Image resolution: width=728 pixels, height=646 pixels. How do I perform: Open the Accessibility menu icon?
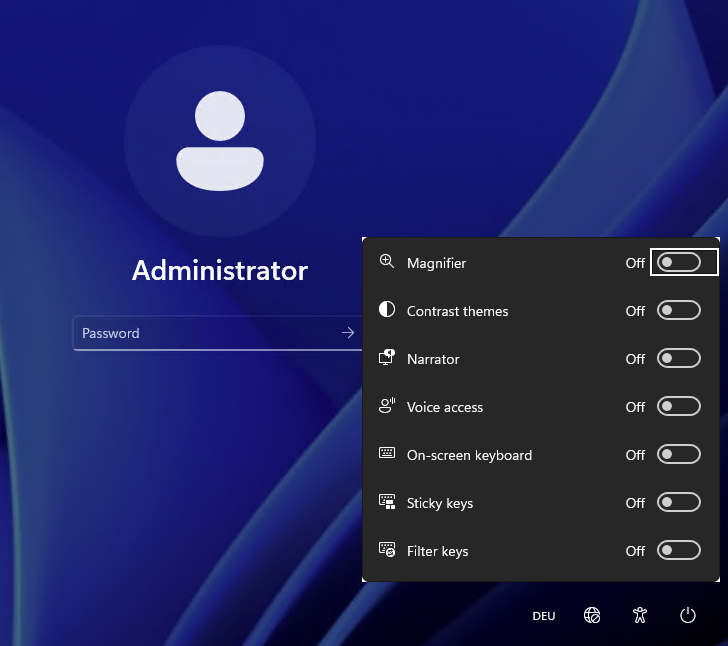coord(640,615)
